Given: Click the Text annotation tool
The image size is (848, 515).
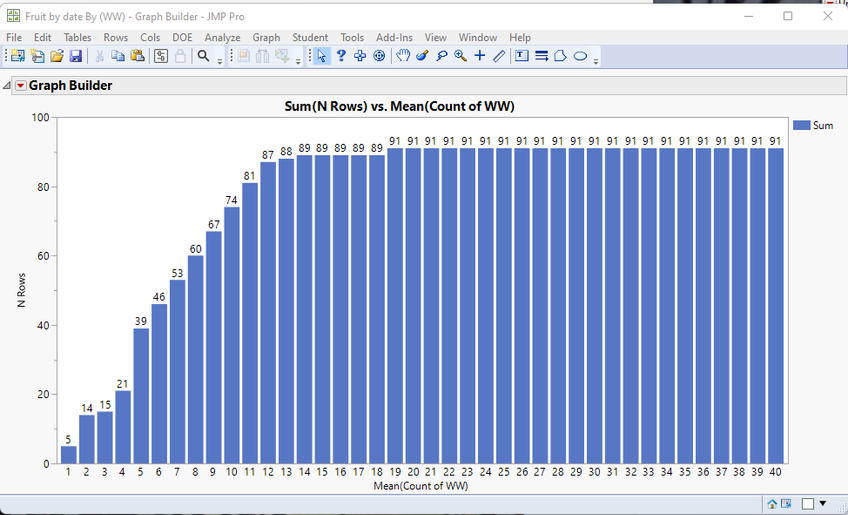Looking at the screenshot, I should (x=522, y=56).
